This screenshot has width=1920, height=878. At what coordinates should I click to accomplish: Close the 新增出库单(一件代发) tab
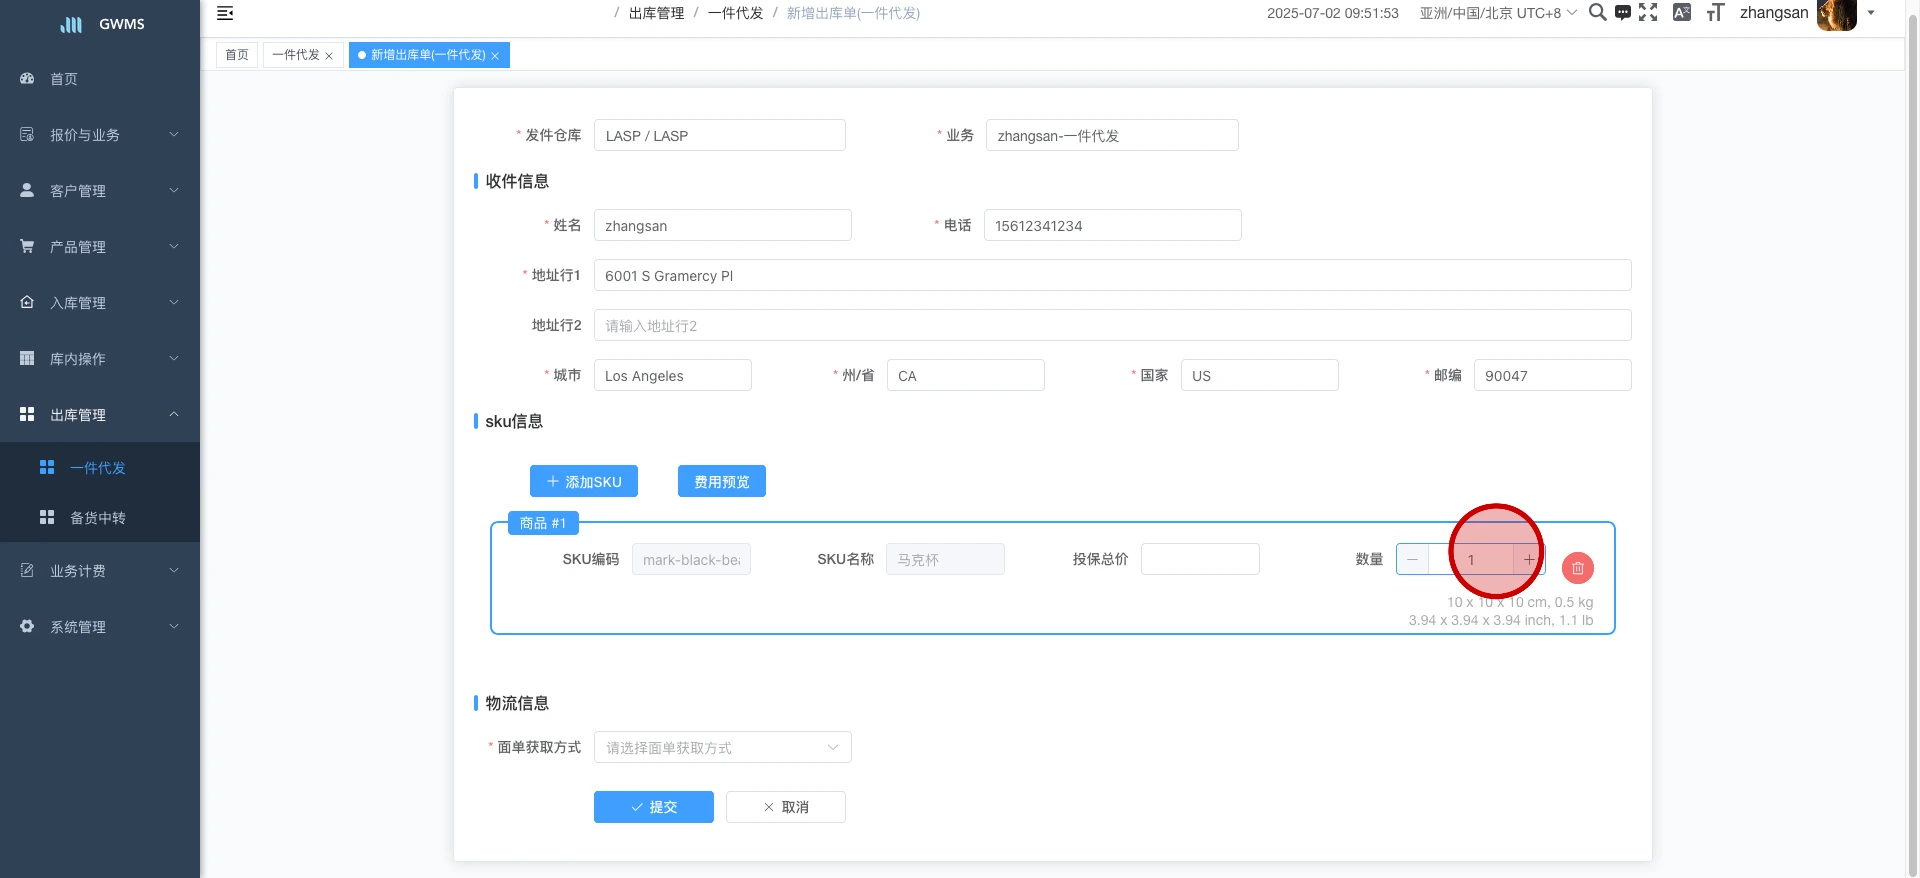(495, 56)
